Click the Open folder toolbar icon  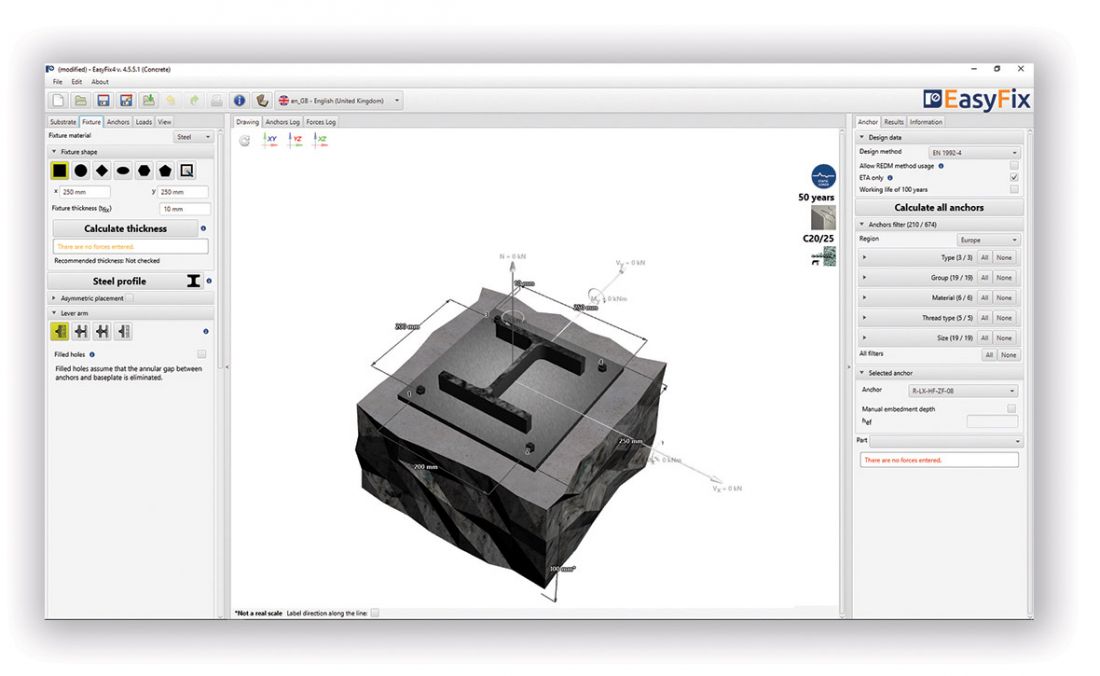coord(81,101)
